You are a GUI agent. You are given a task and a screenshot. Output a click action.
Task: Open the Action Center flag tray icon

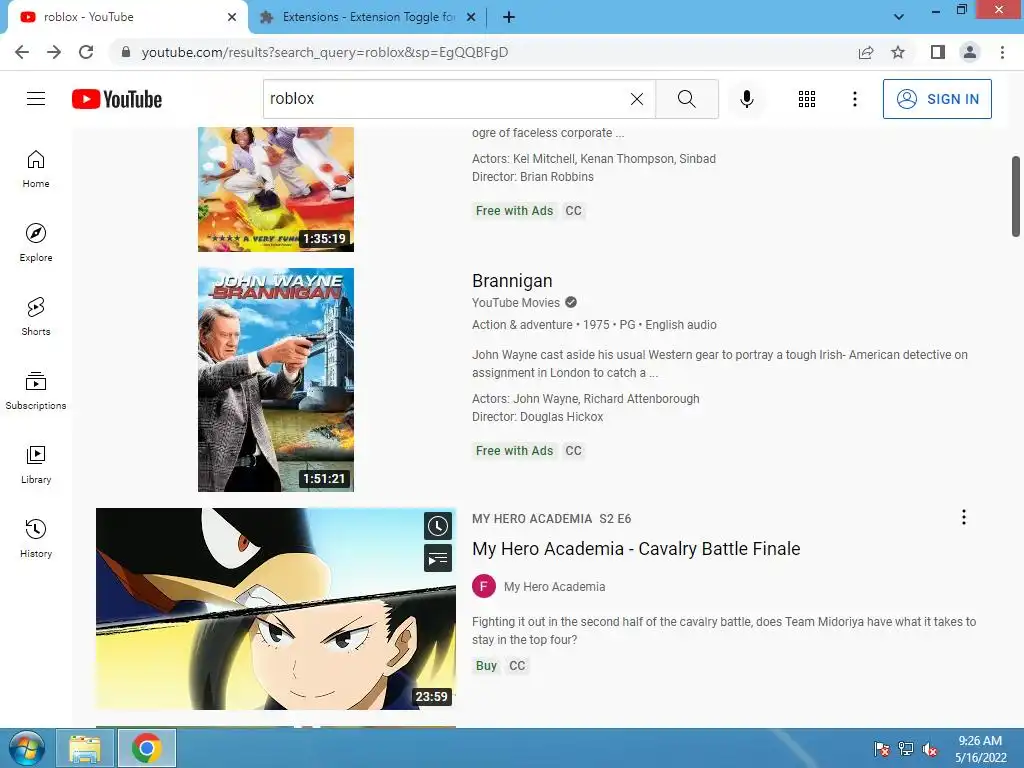coord(882,749)
